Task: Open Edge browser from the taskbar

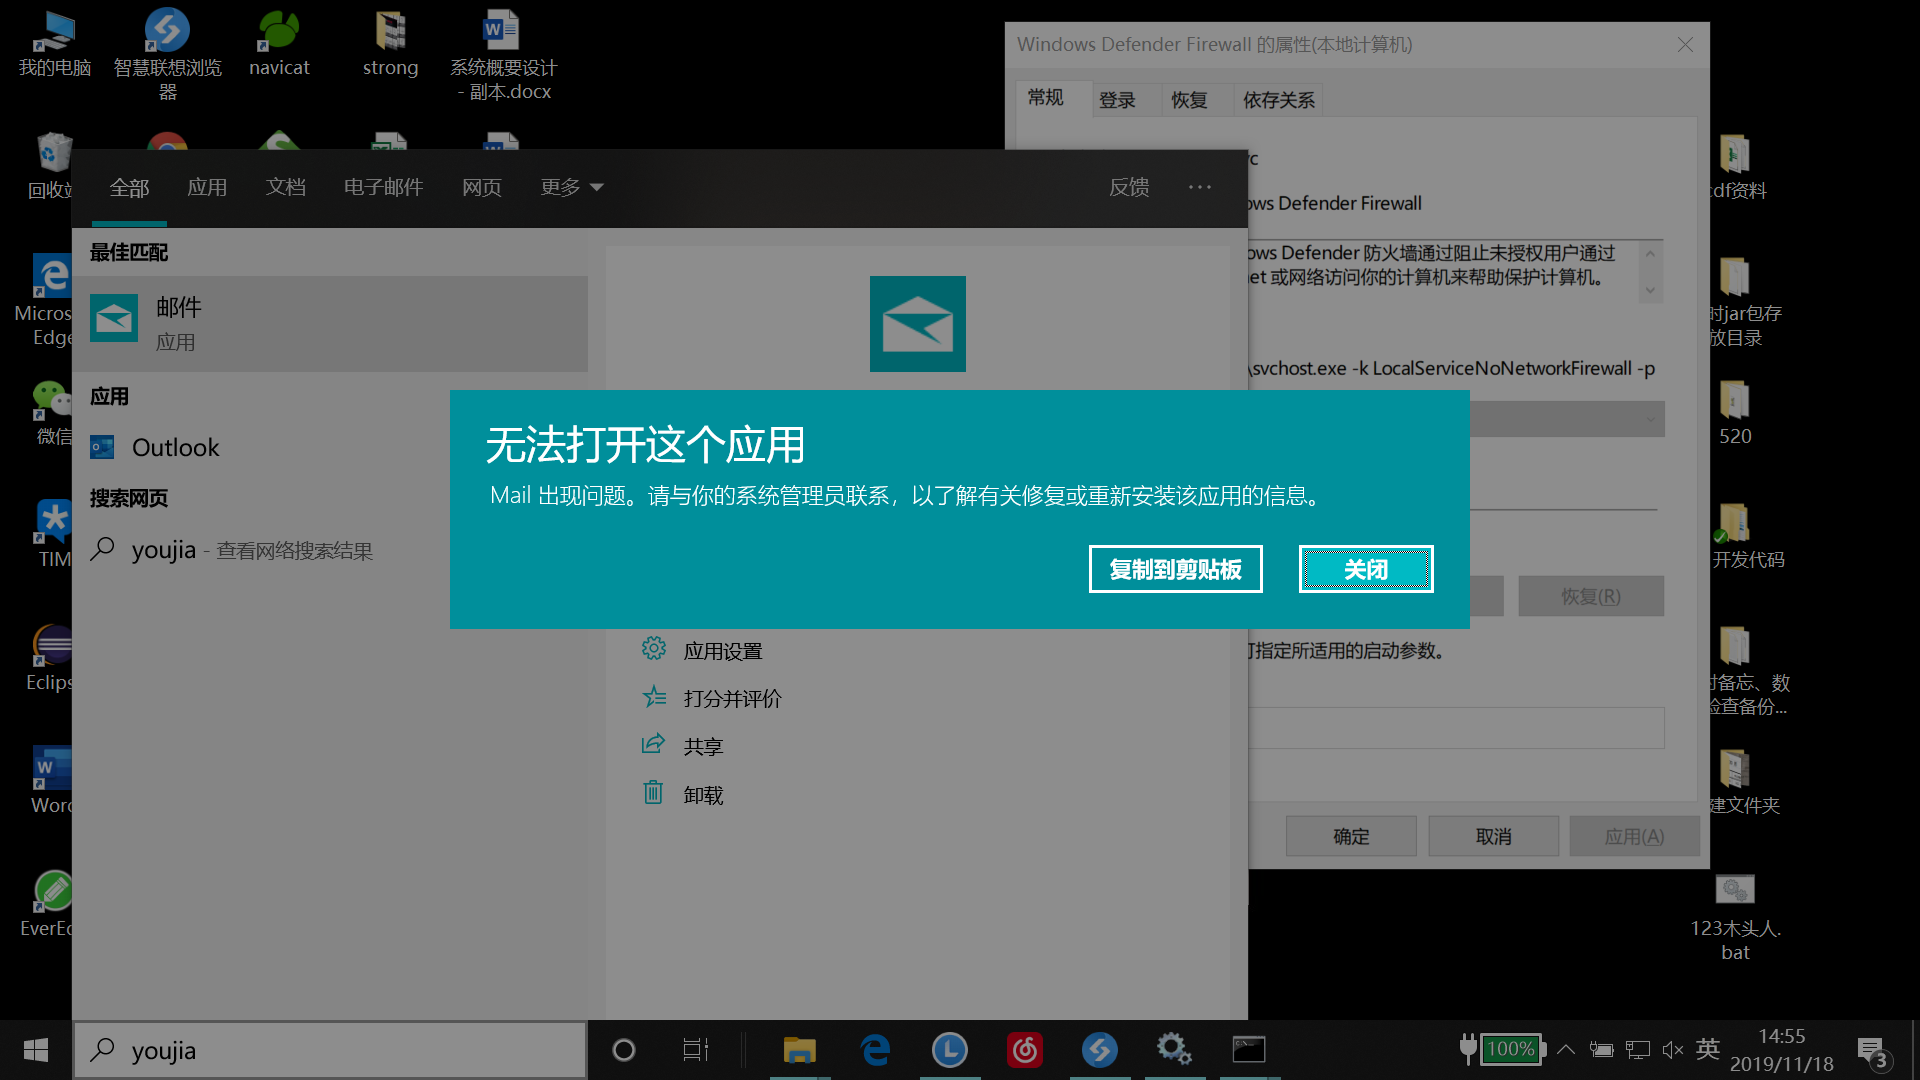Action: [875, 1050]
